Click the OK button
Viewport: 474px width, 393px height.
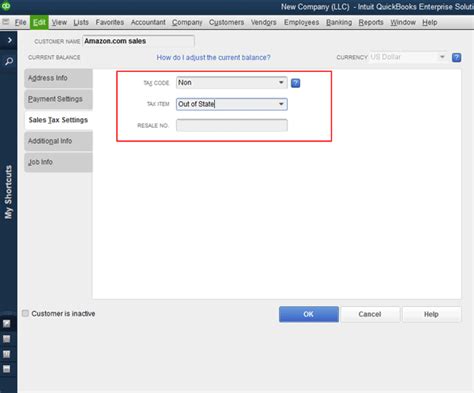309,314
